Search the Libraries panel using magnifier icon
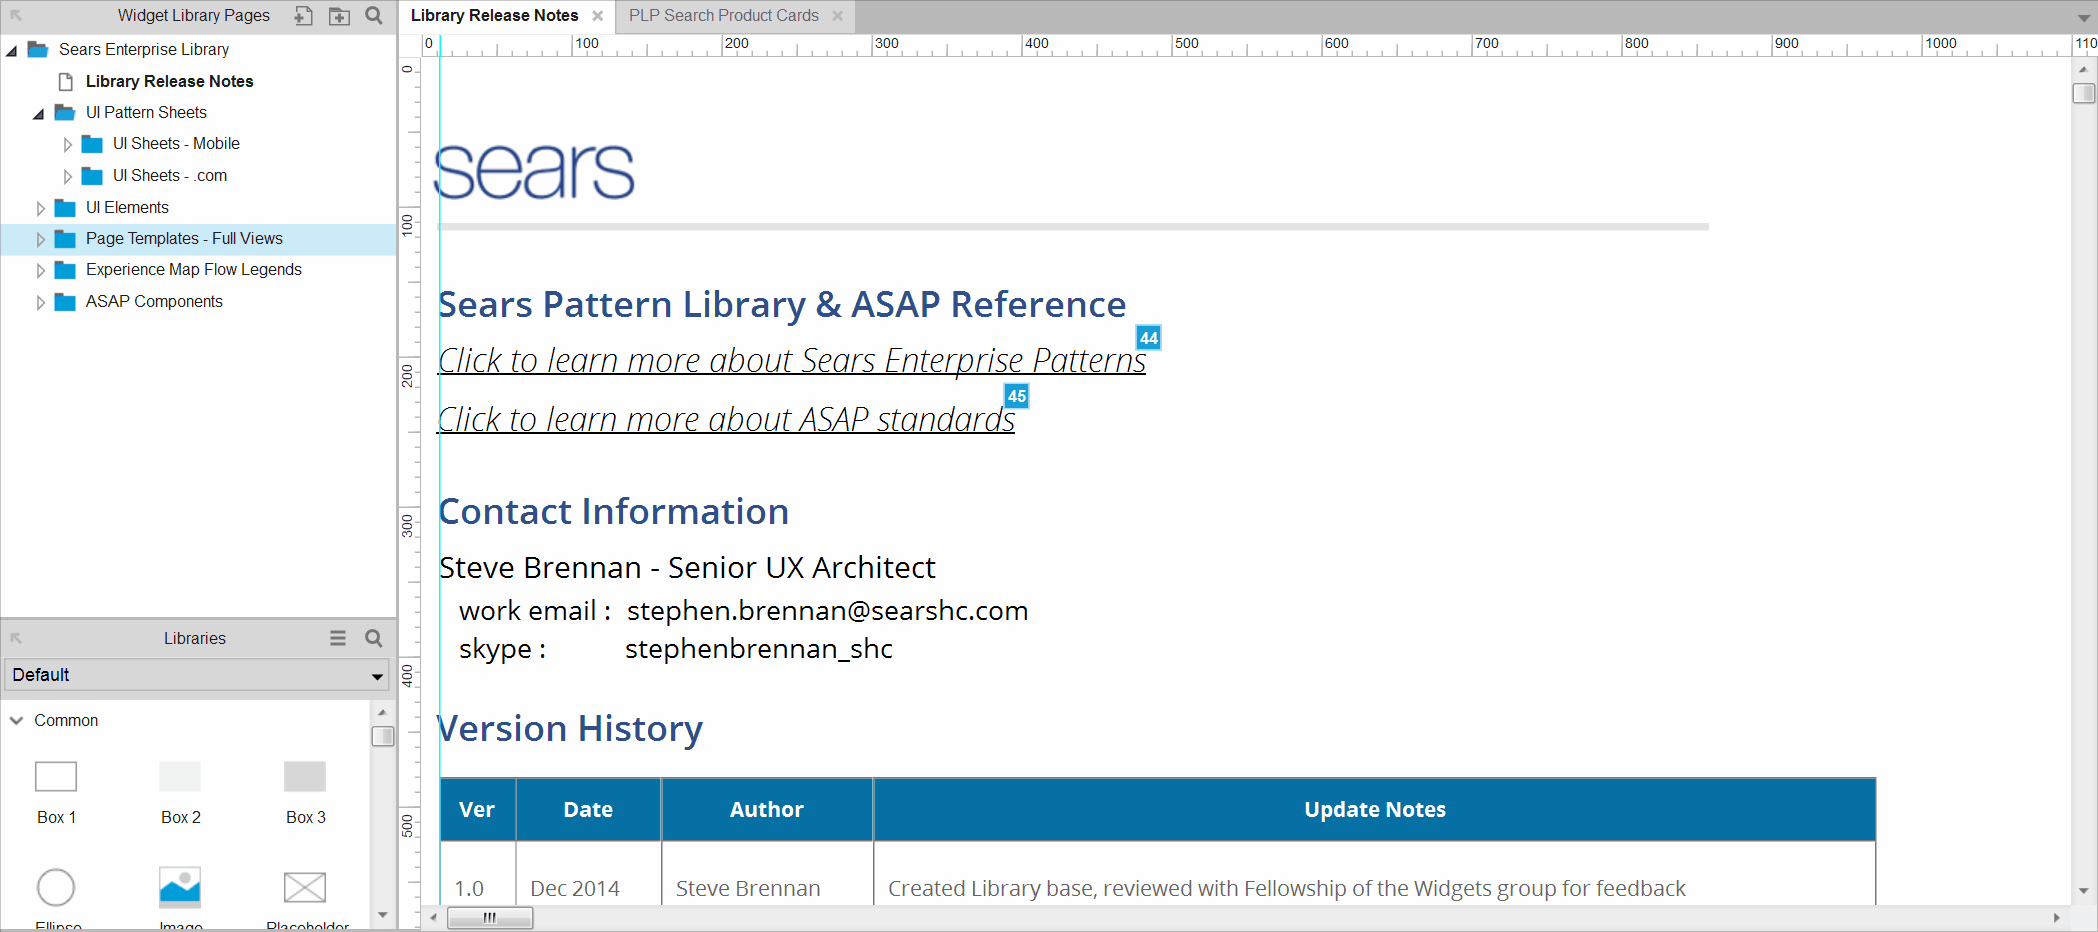 (x=374, y=638)
